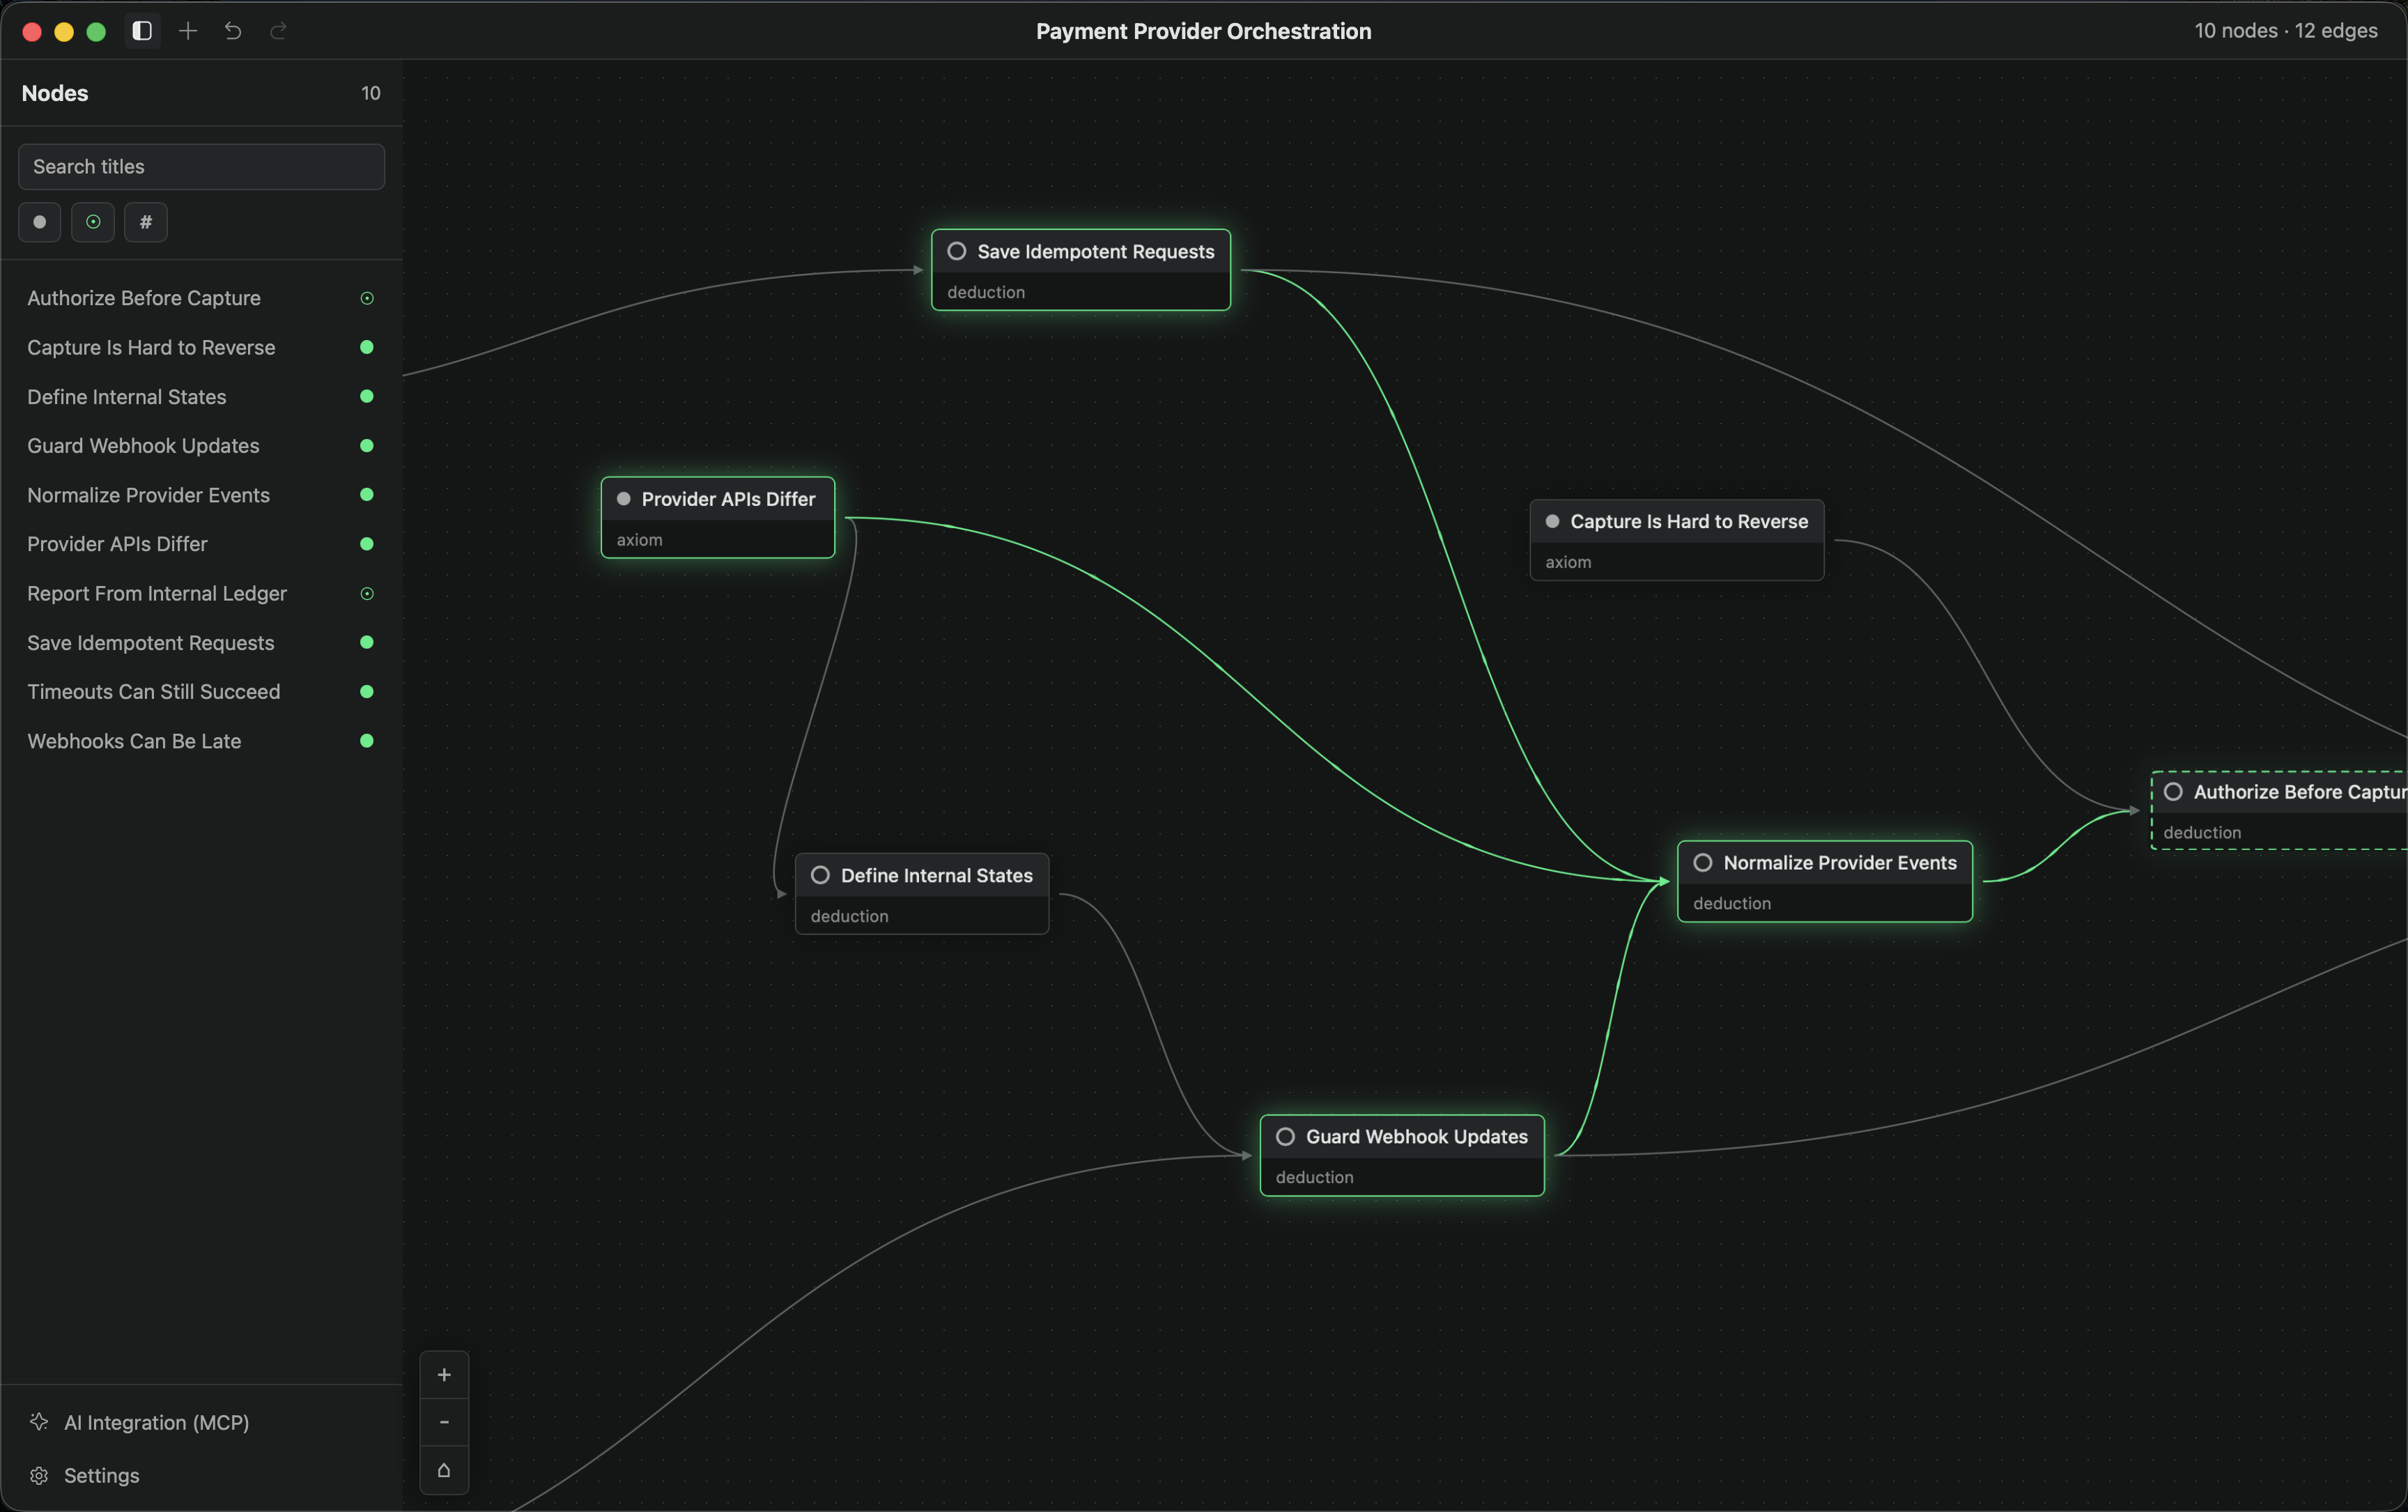
Task: Select Webhooks Can Be Late in list
Action: click(x=201, y=741)
